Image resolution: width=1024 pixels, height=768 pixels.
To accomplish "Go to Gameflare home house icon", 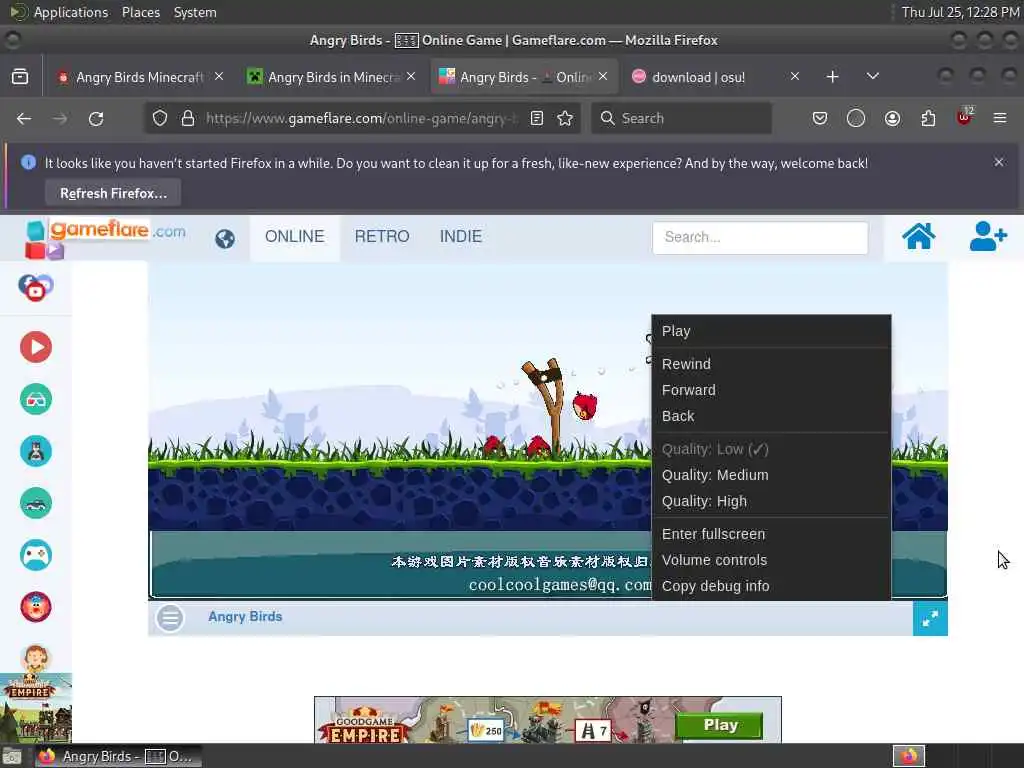I will point(918,236).
